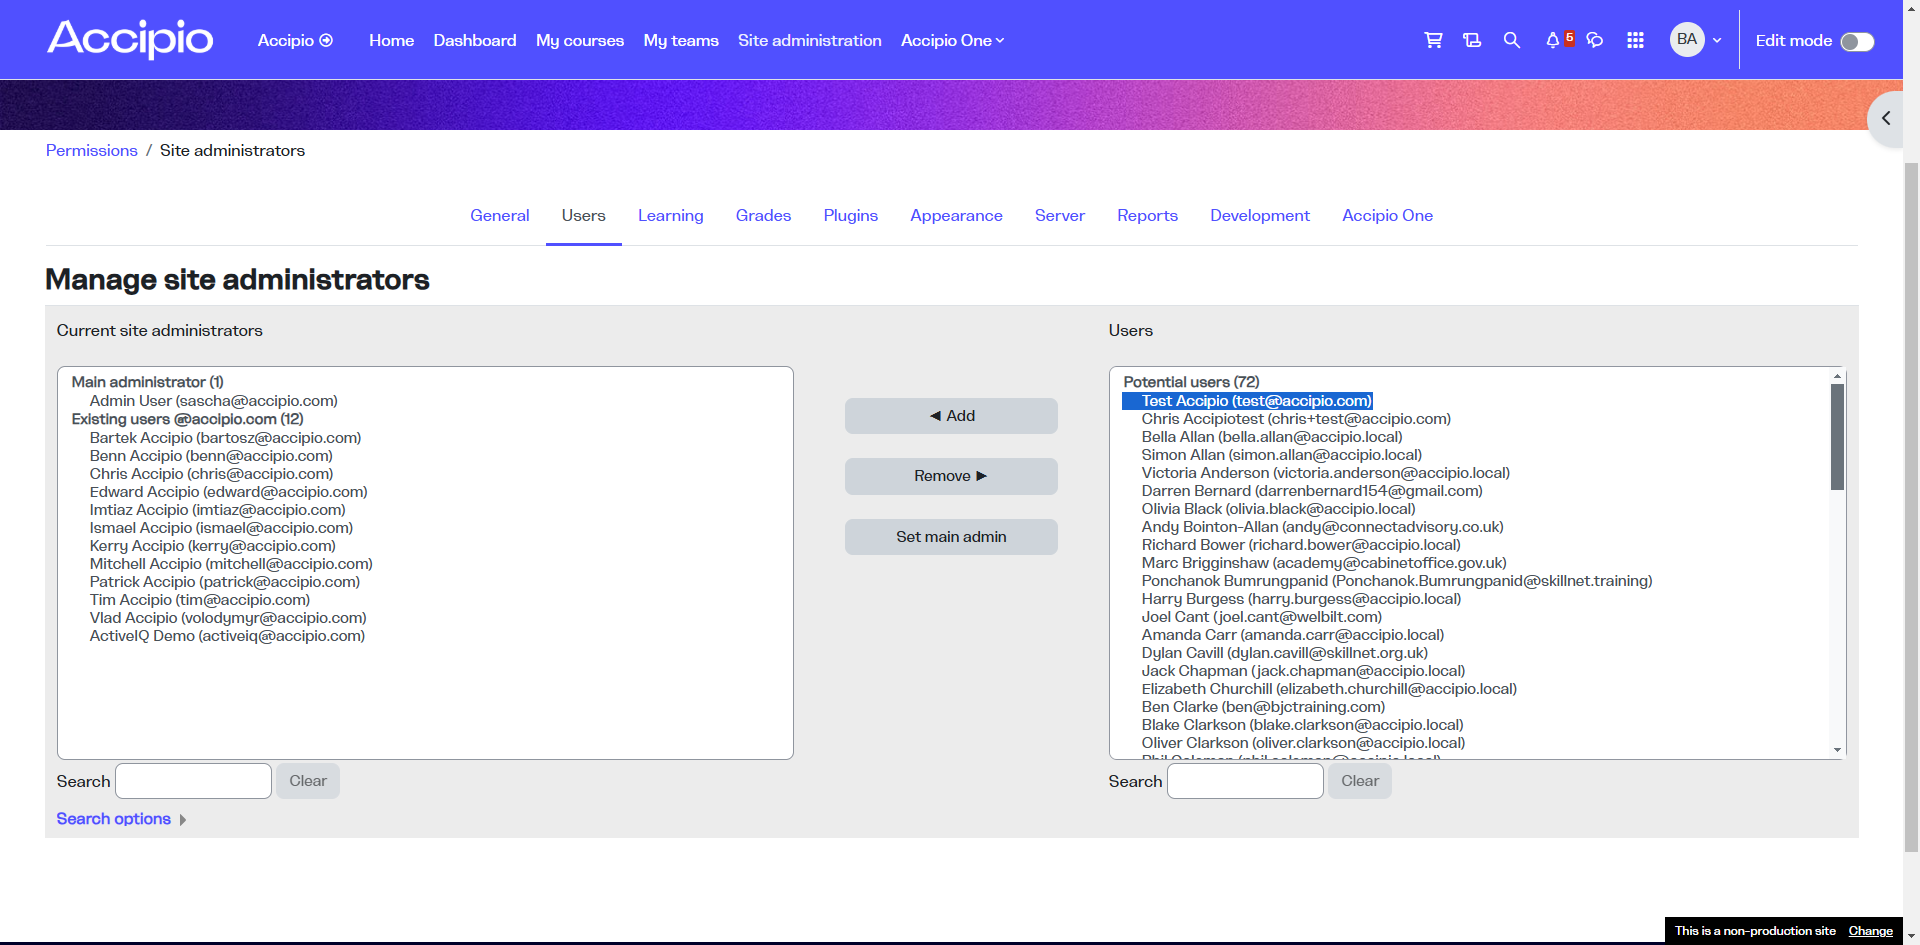Click Set main admin button

point(951,537)
